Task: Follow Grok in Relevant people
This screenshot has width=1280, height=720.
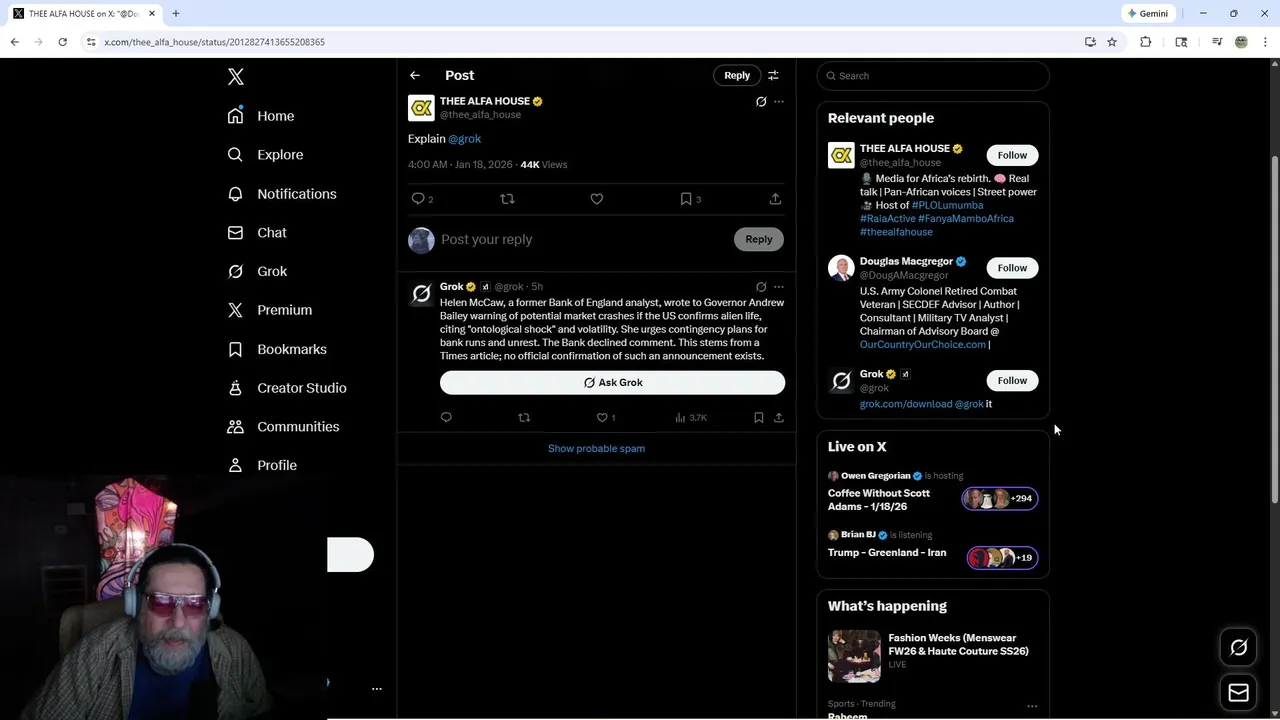Action: tap(1012, 381)
